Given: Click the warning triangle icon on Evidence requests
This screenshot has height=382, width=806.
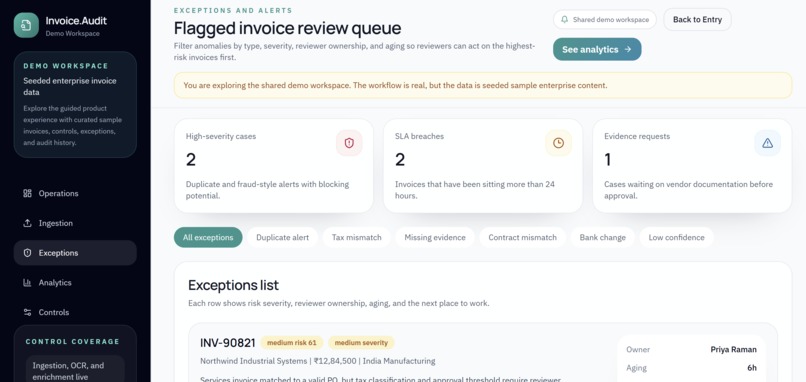Looking at the screenshot, I should (767, 143).
